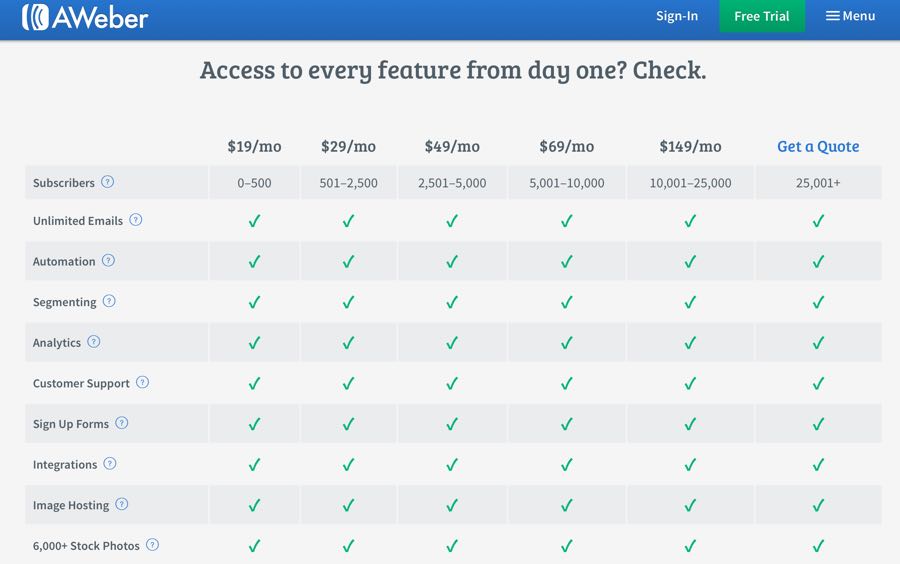900x564 pixels.
Task: Click the Analytics question mark icon
Action: click(94, 342)
